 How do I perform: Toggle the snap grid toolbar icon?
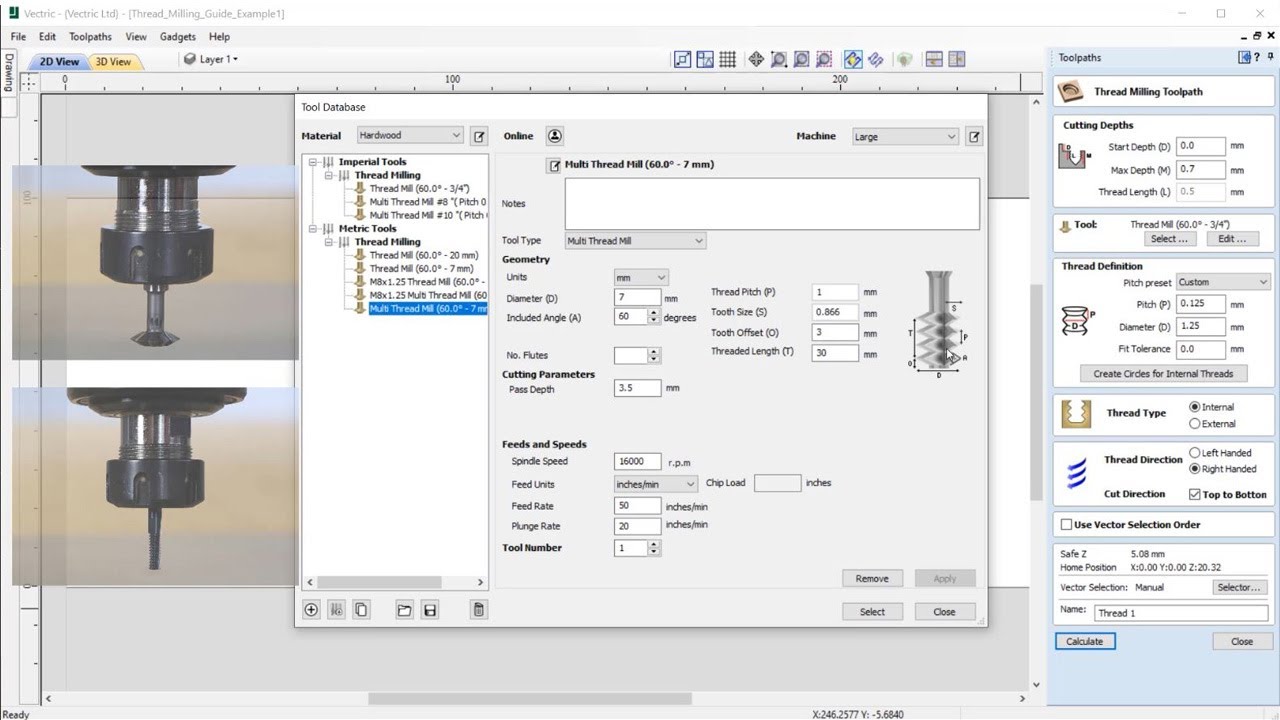tap(727, 60)
